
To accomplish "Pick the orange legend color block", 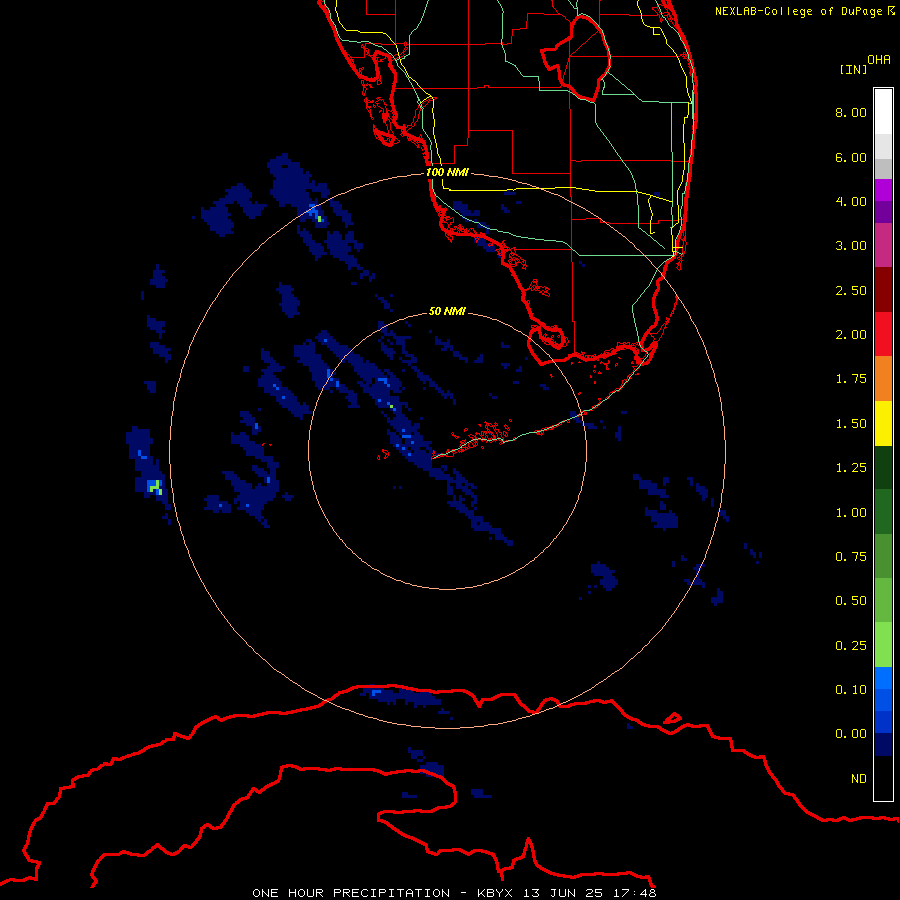I will point(883,378).
